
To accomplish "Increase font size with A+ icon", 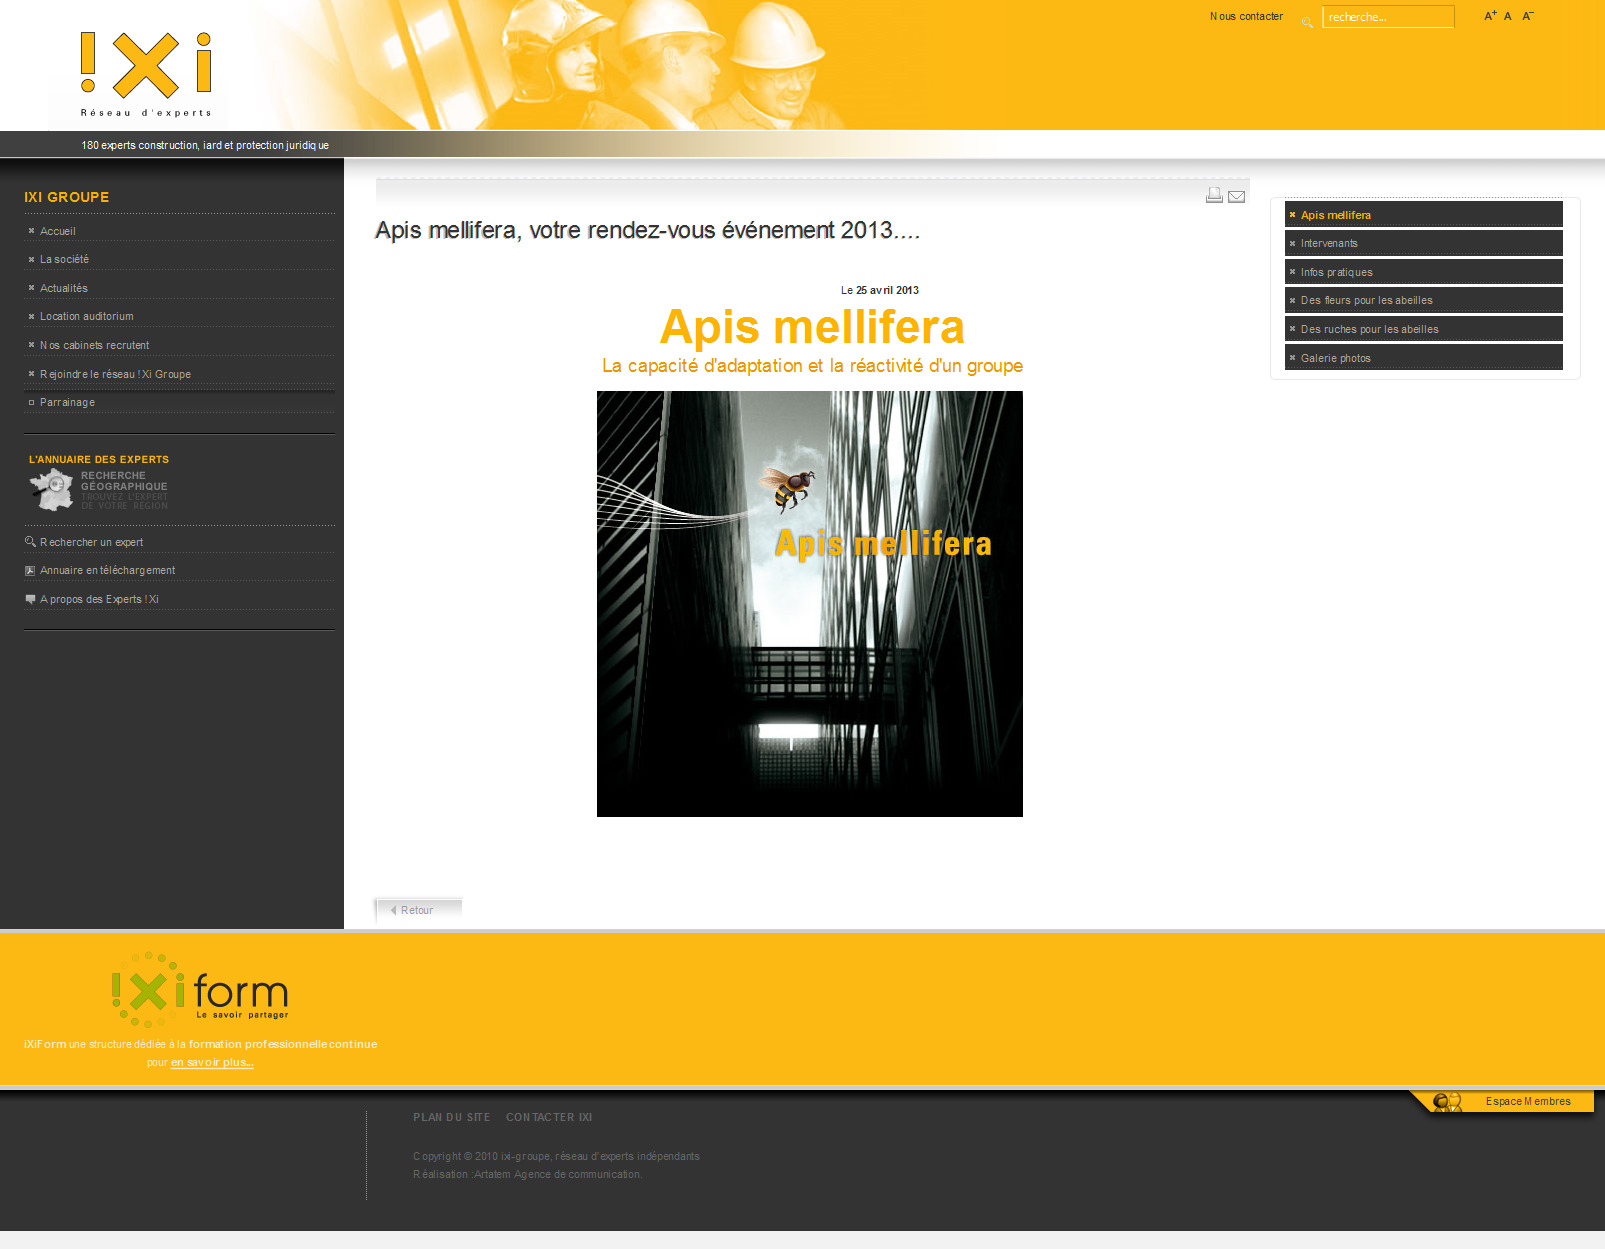I will (1490, 16).
